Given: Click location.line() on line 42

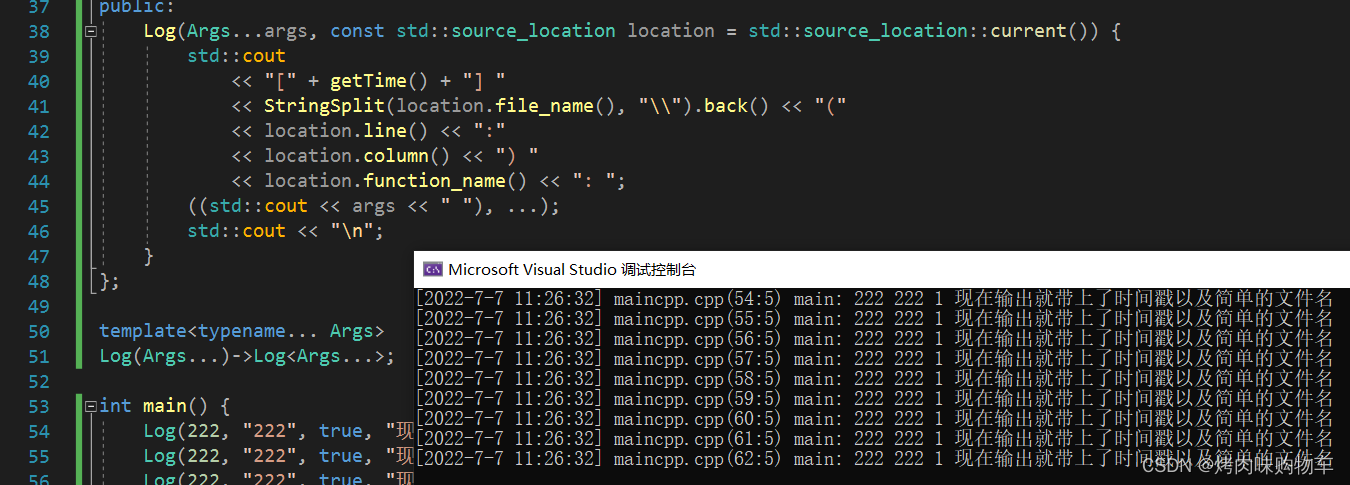Looking at the screenshot, I should tap(347, 131).
